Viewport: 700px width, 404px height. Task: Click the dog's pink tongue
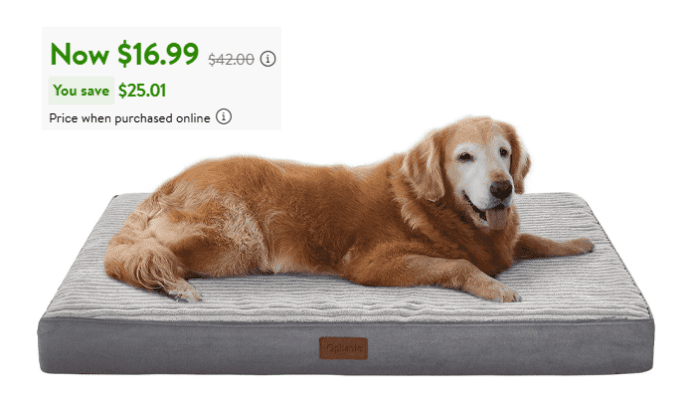coord(496,218)
